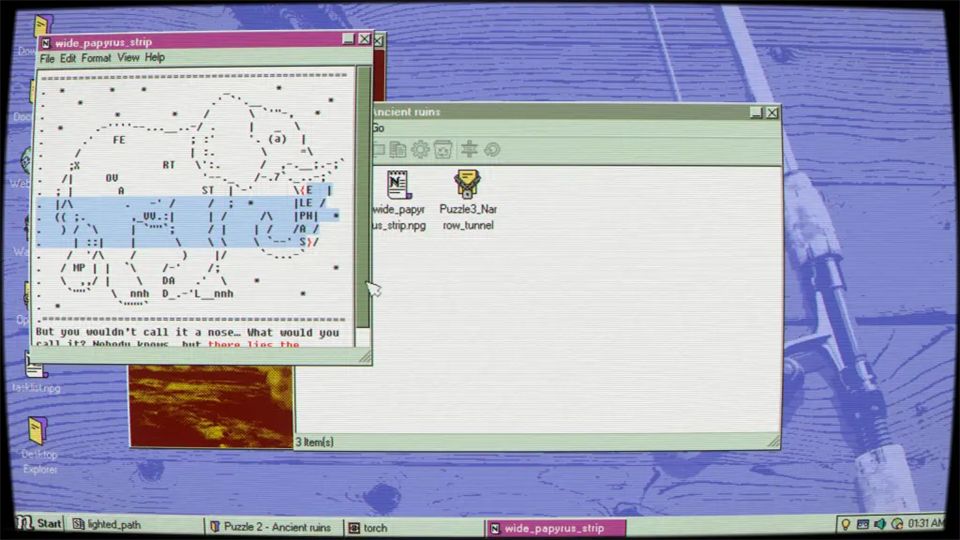
Task: Open the Edit menu in wide_papyrus_strip
Action: coord(67,59)
